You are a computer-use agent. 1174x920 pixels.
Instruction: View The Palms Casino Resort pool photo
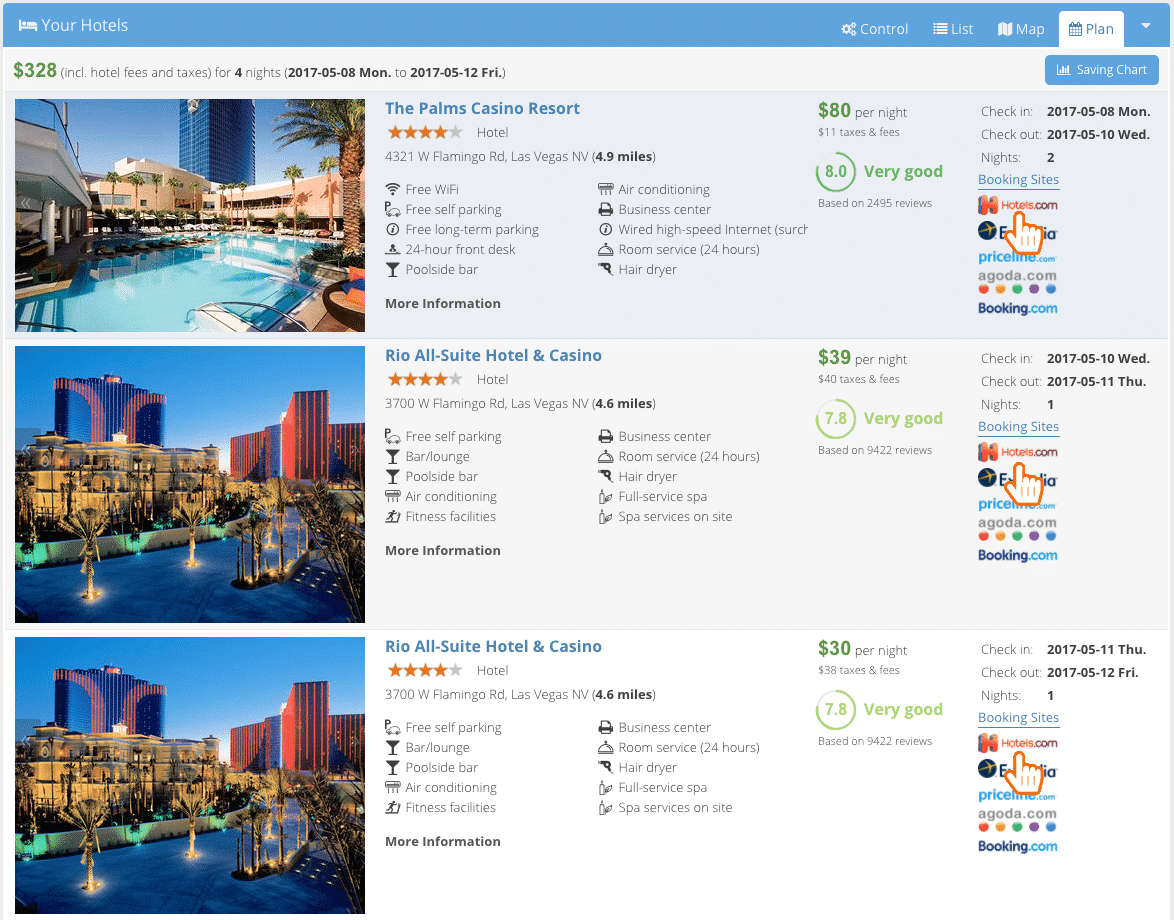coord(190,216)
